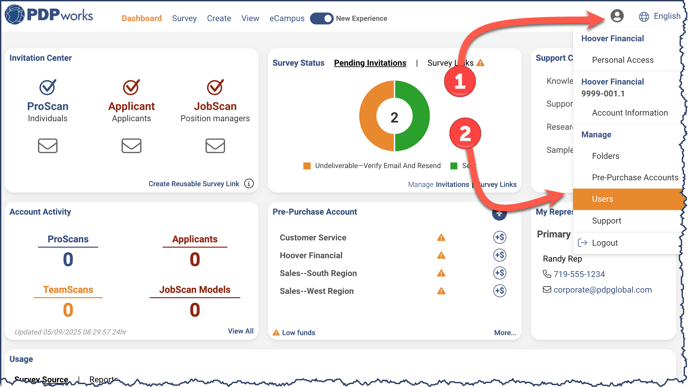Click the Low funds warning icon

click(276, 333)
